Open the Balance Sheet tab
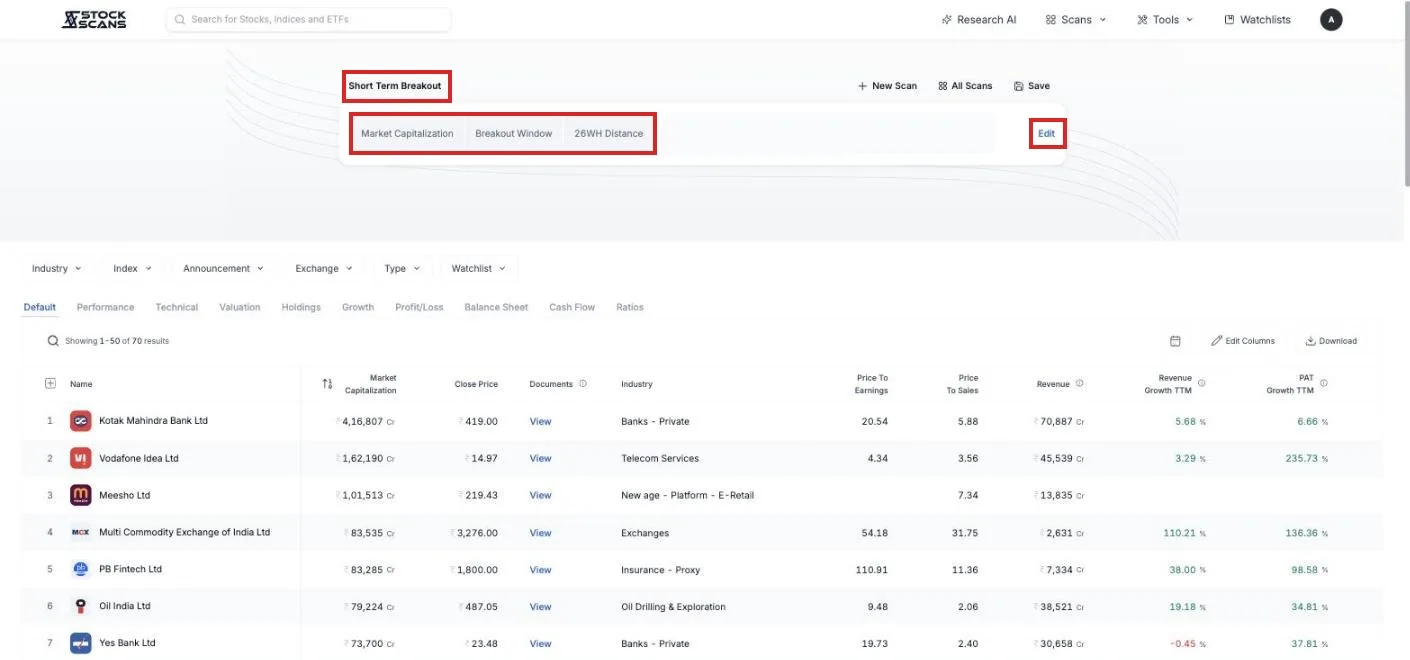The image size is (1410, 660). coord(496,307)
